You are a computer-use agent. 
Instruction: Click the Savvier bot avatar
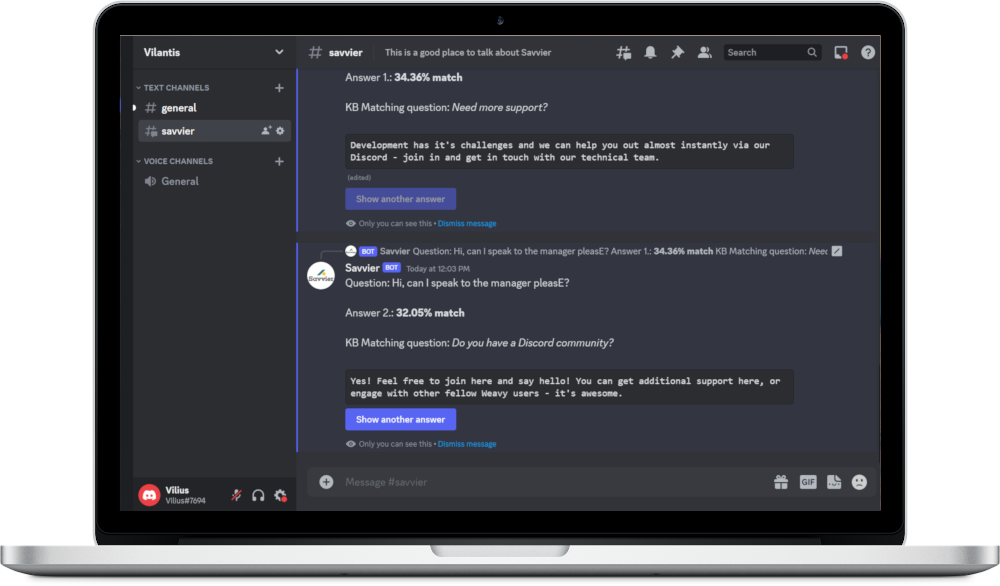321,276
